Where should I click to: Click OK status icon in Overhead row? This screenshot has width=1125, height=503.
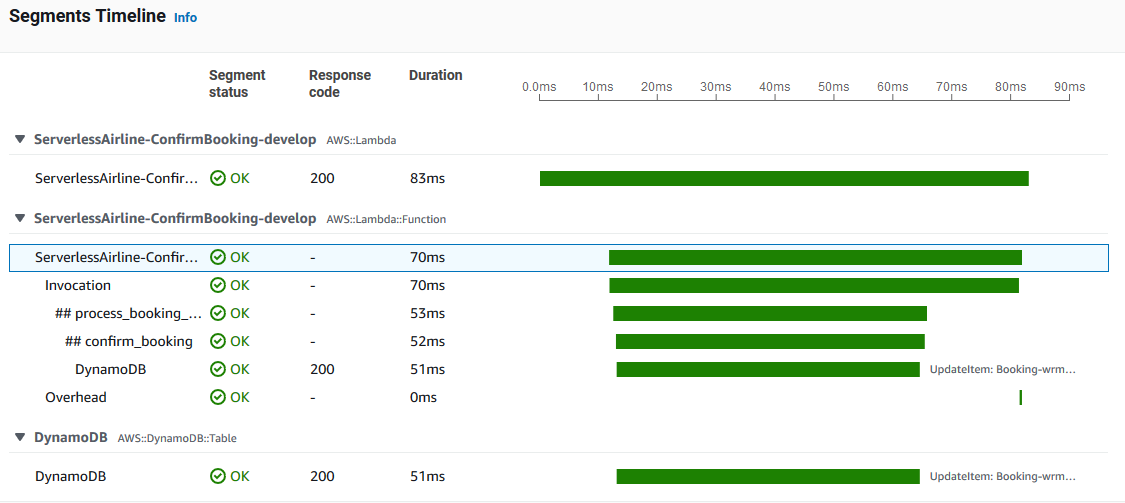click(218, 397)
